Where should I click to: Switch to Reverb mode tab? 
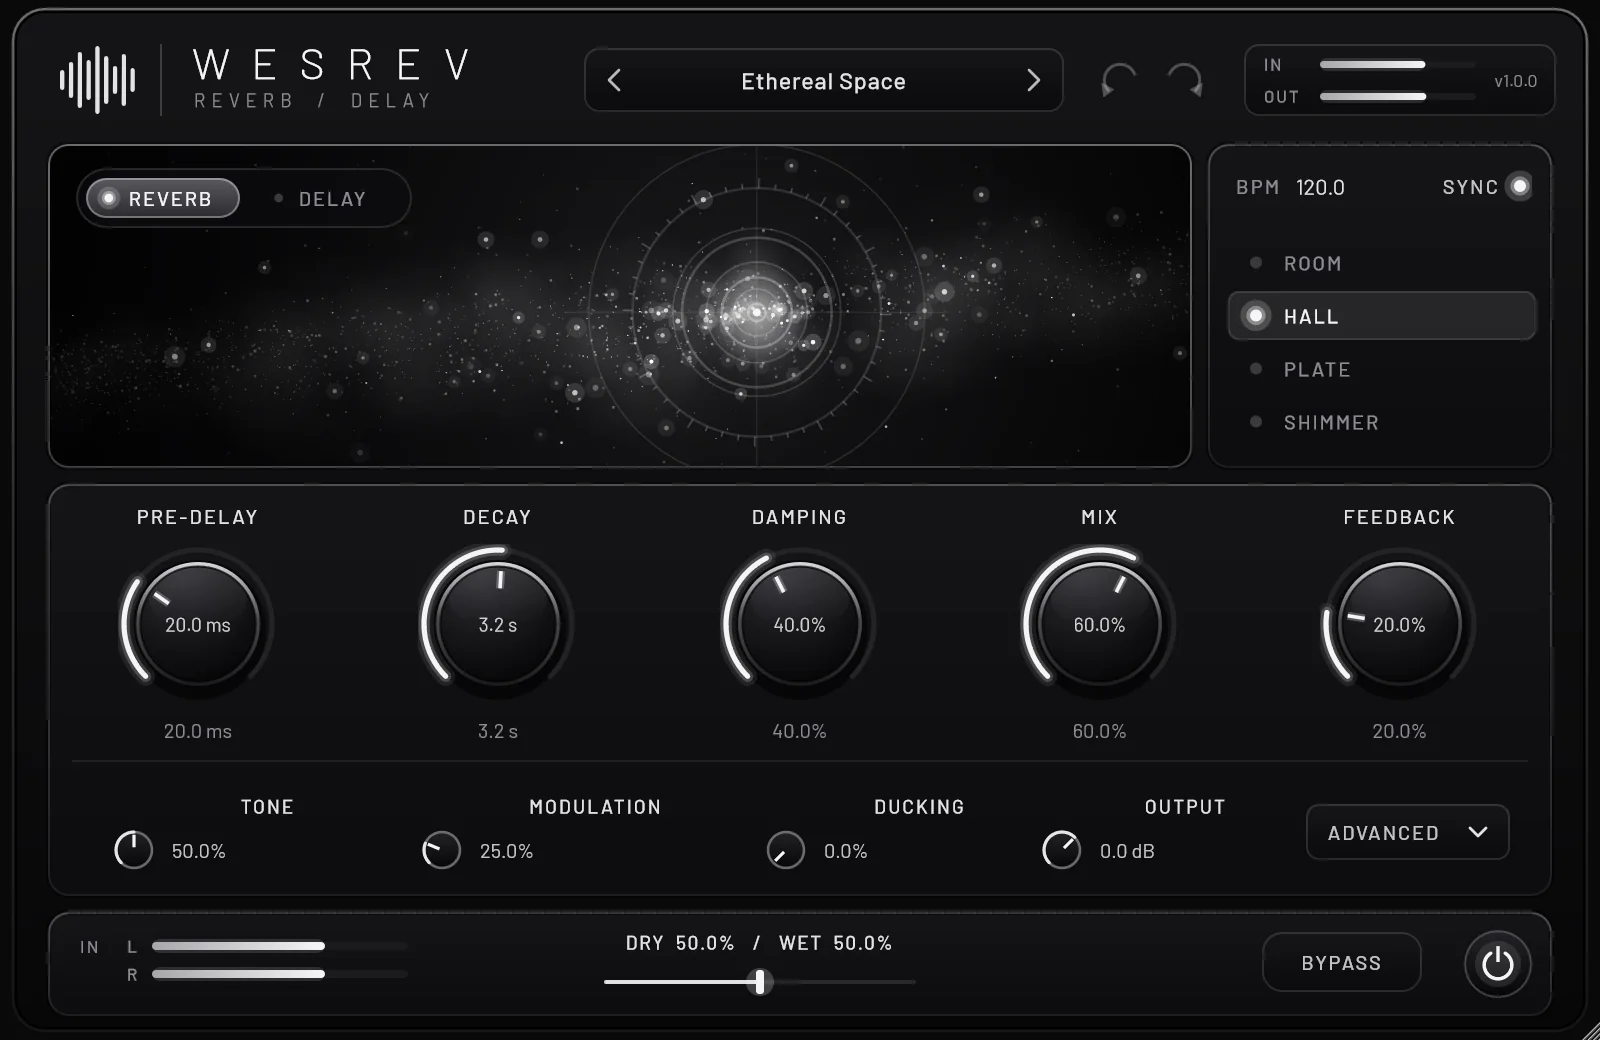tap(163, 198)
